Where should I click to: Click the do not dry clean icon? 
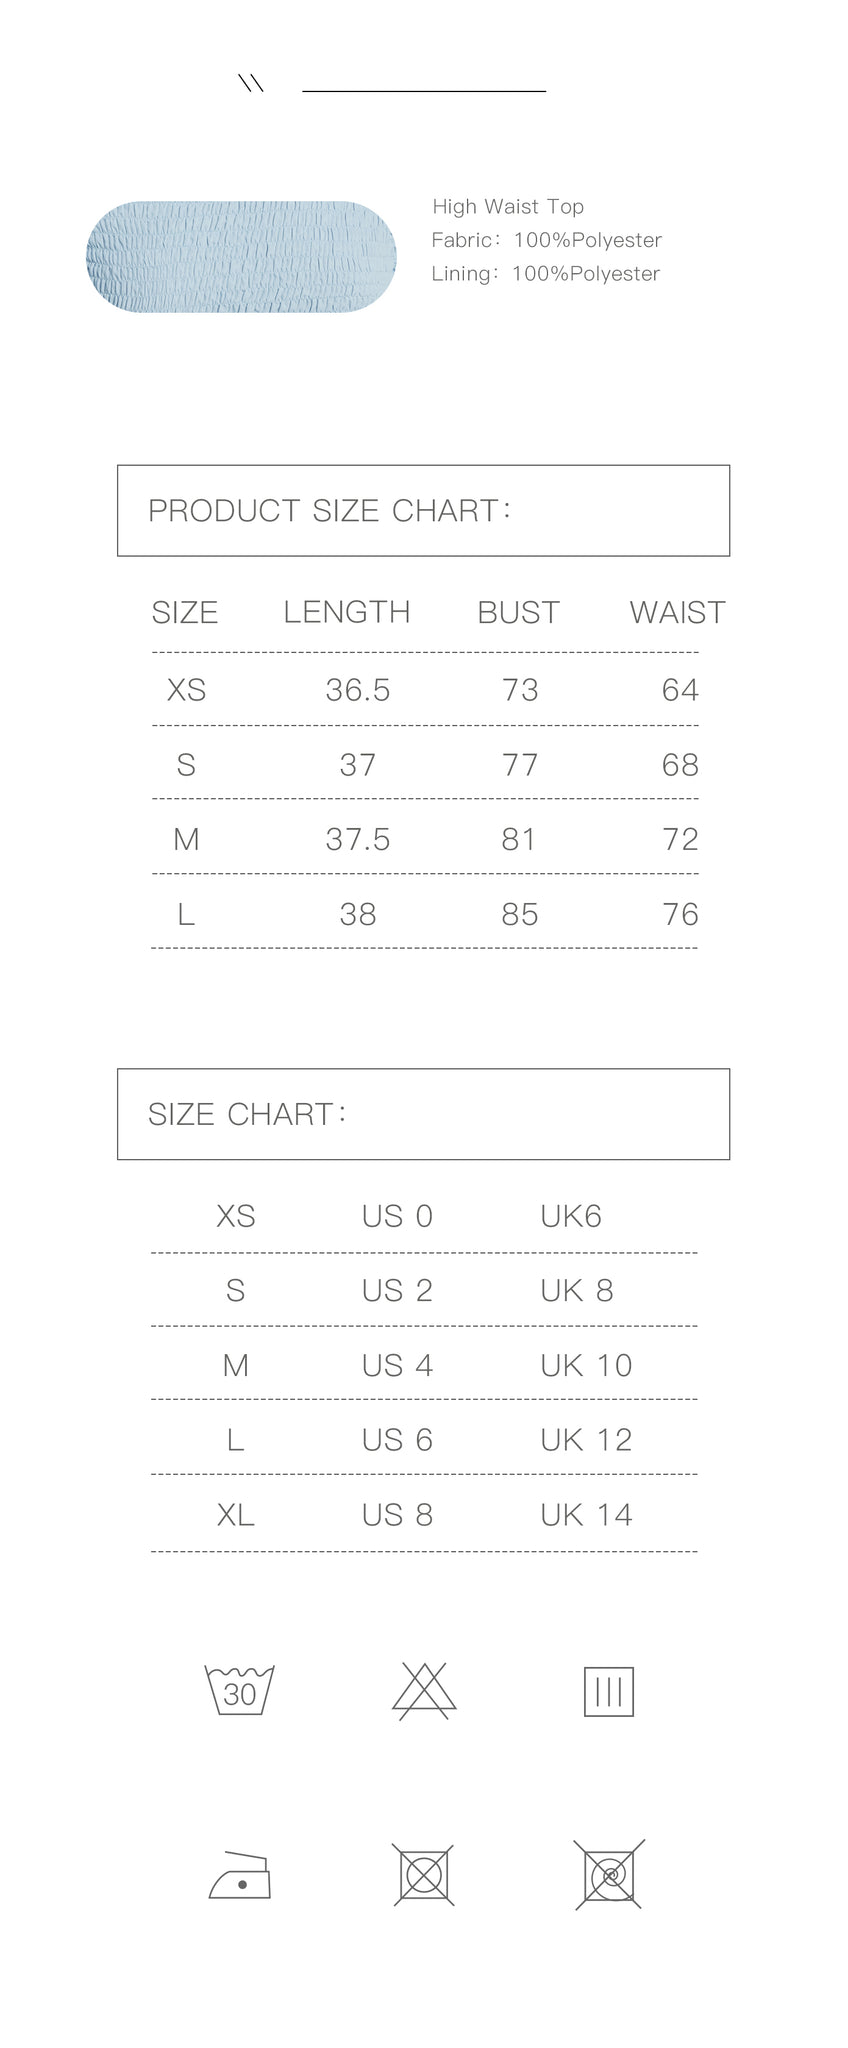coord(609,1875)
